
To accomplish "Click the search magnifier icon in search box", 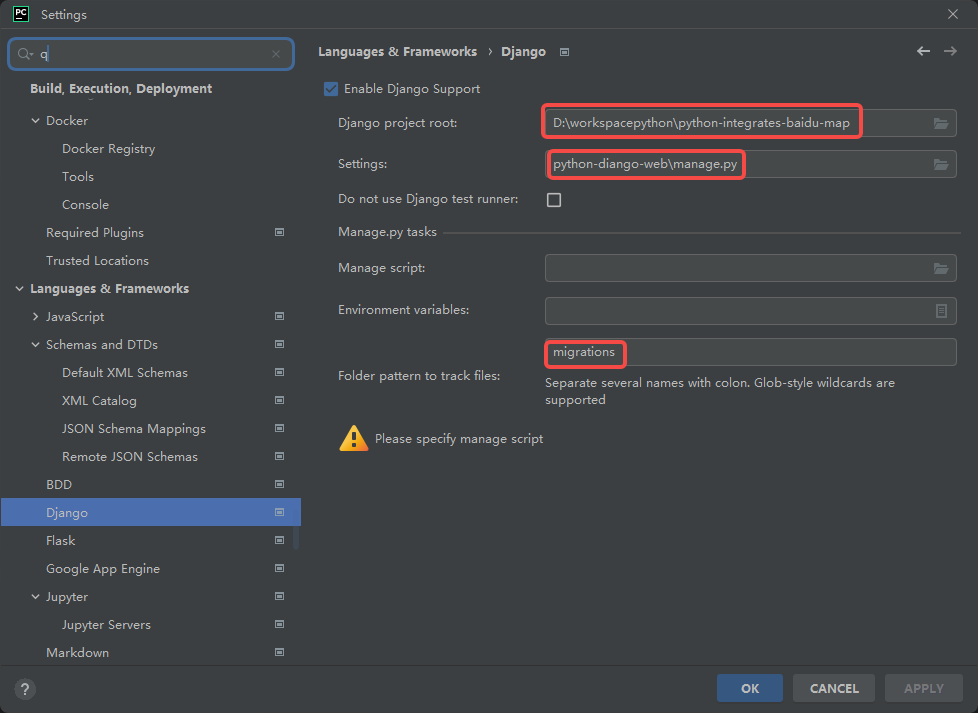I will [x=23, y=54].
